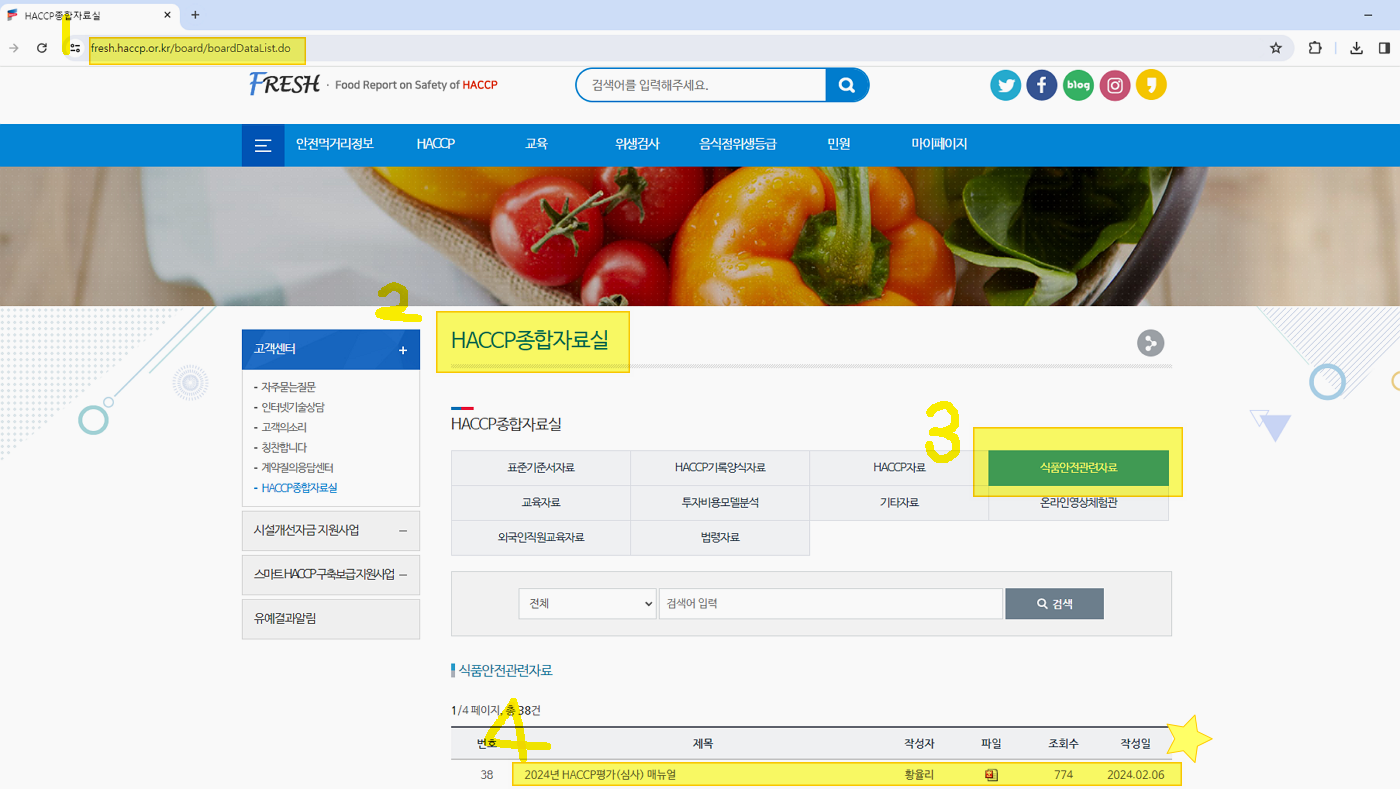The height and width of the screenshot is (789, 1400).
Task: Expand the 스마트HACCP 구축보급지원사업 section
Action: pos(331,575)
